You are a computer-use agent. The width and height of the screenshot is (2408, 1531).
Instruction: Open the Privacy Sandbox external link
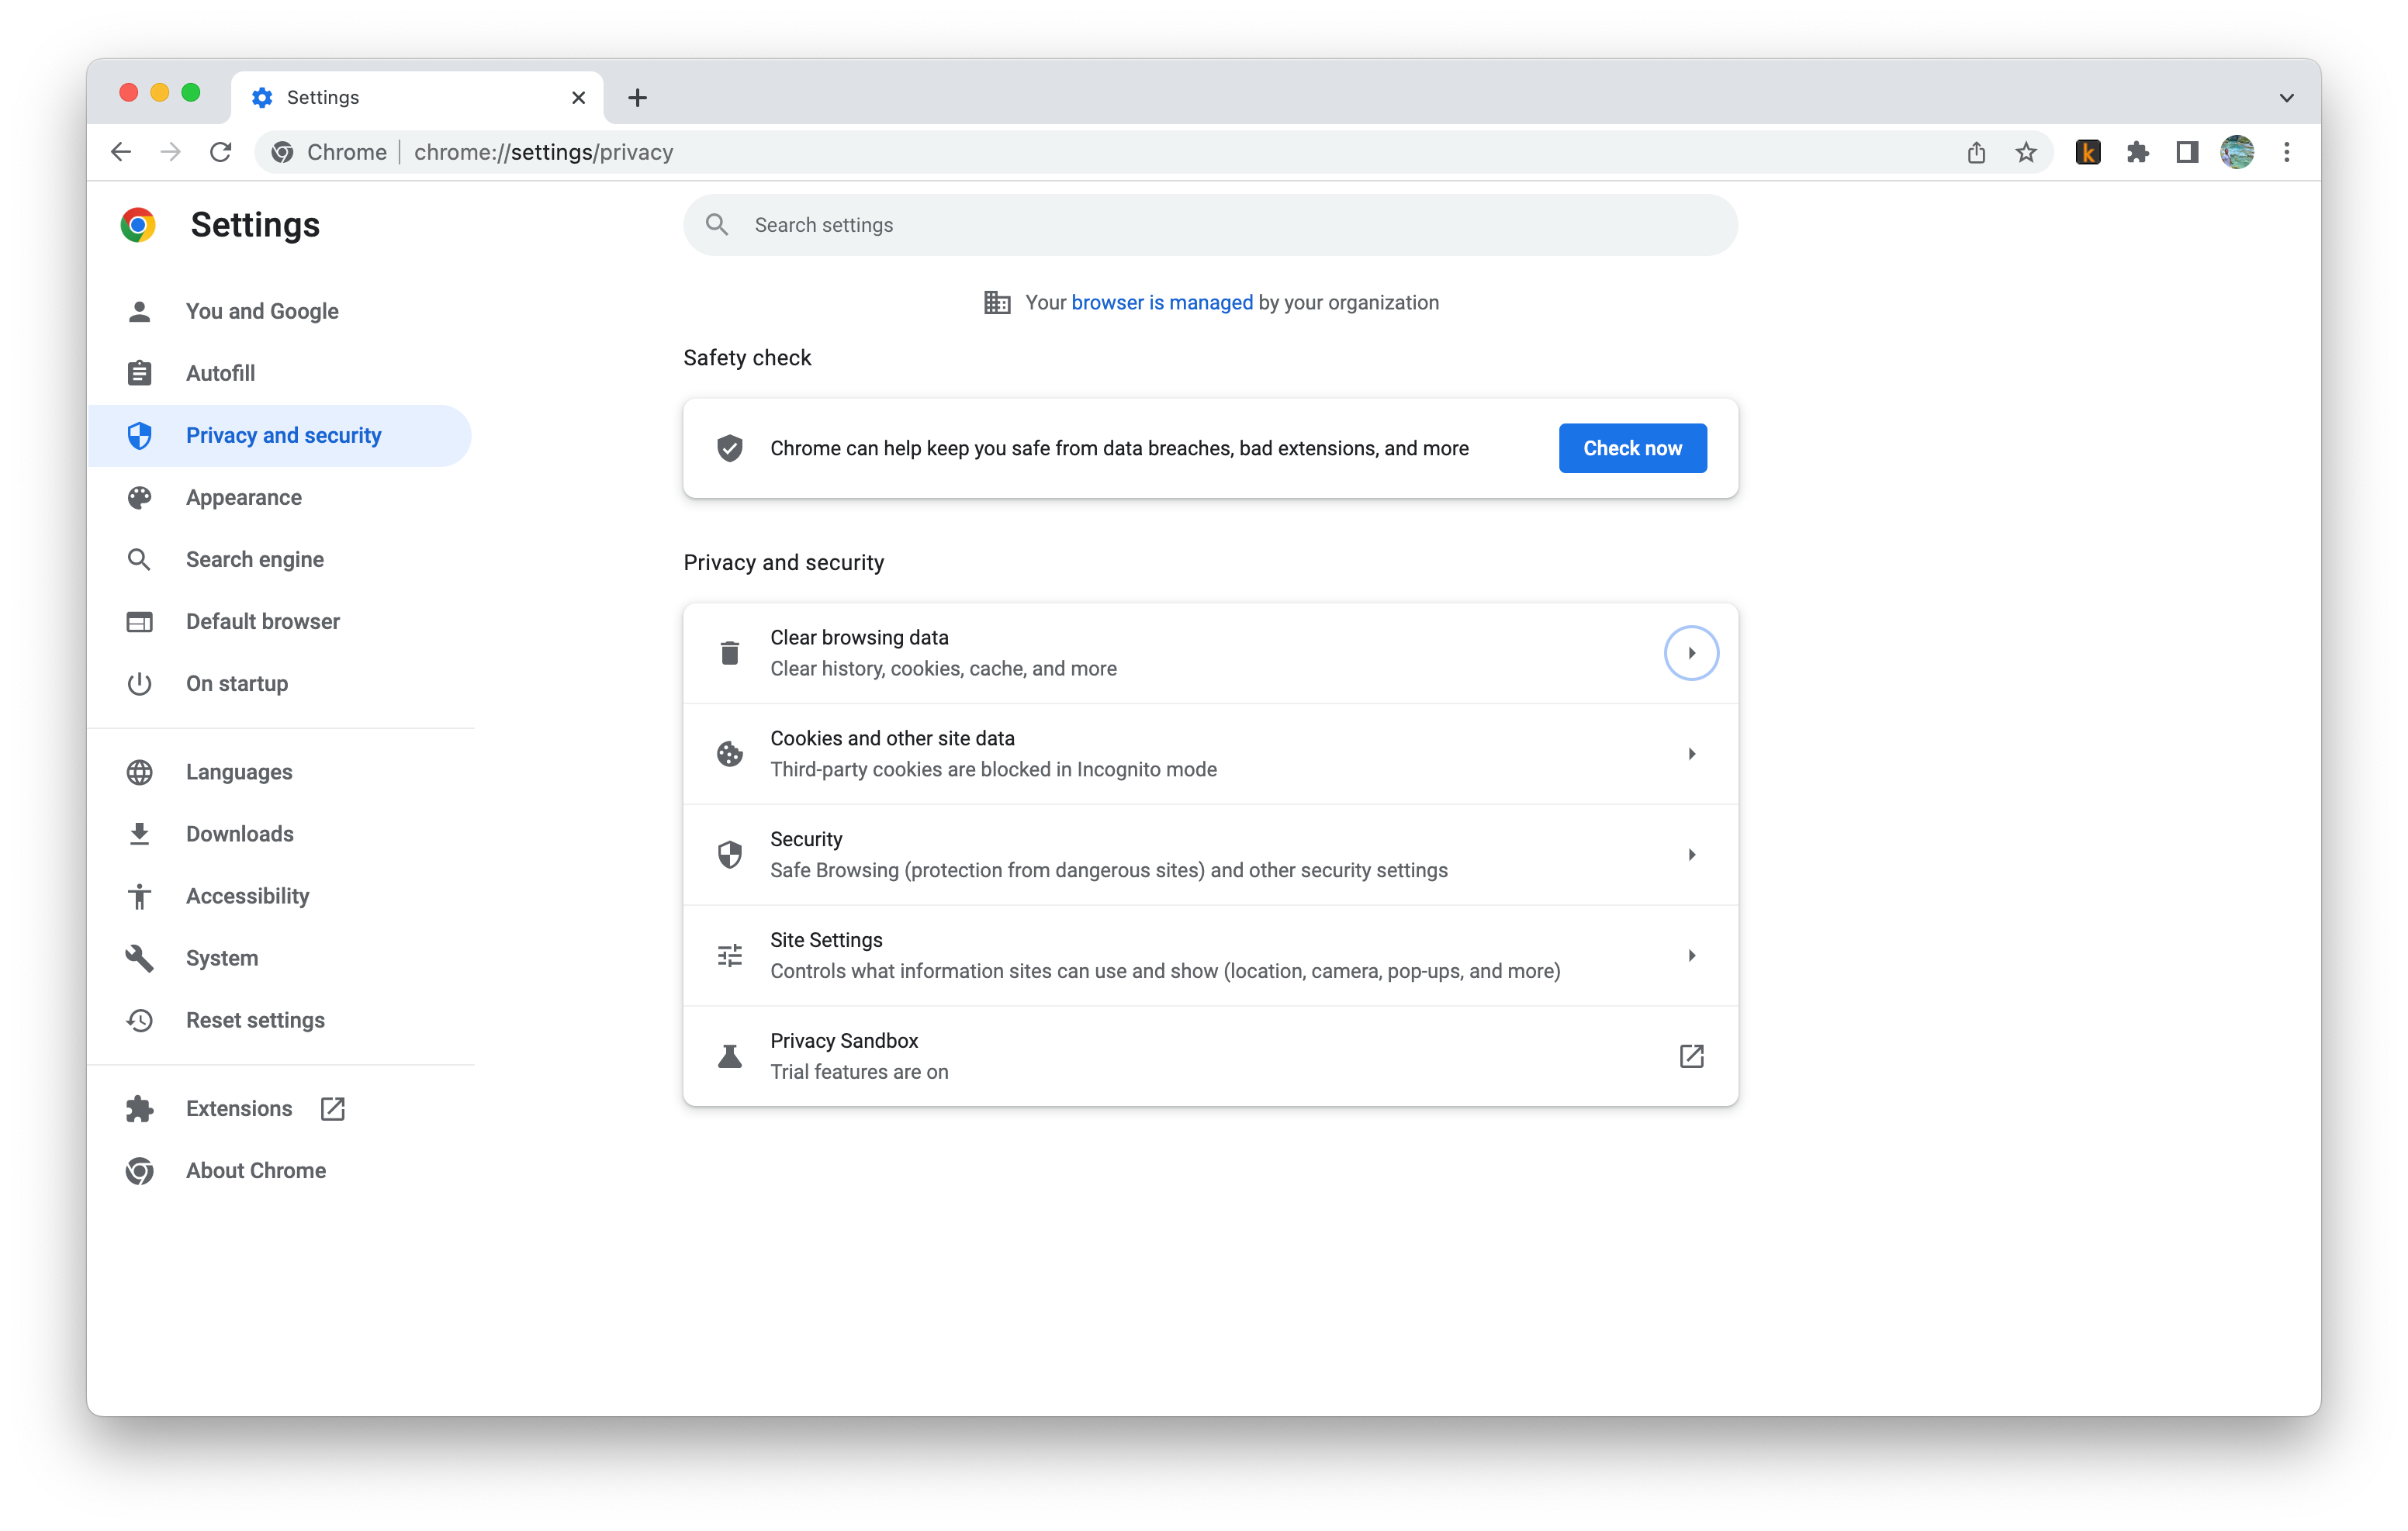pyautogui.click(x=1690, y=1056)
